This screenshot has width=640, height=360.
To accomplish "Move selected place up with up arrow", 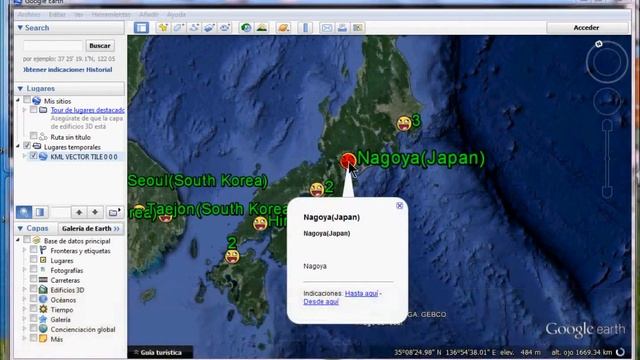I will [x=79, y=212].
